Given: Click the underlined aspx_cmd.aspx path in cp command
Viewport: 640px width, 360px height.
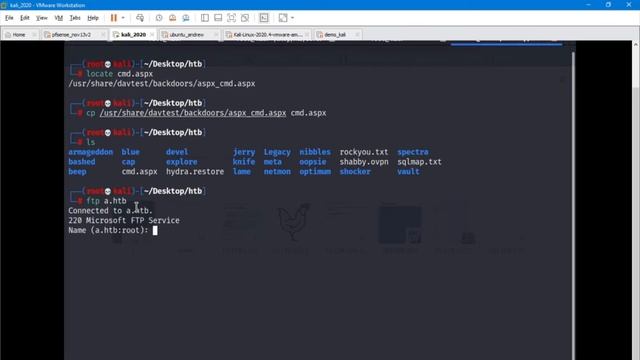Looking at the screenshot, I should click(193, 113).
